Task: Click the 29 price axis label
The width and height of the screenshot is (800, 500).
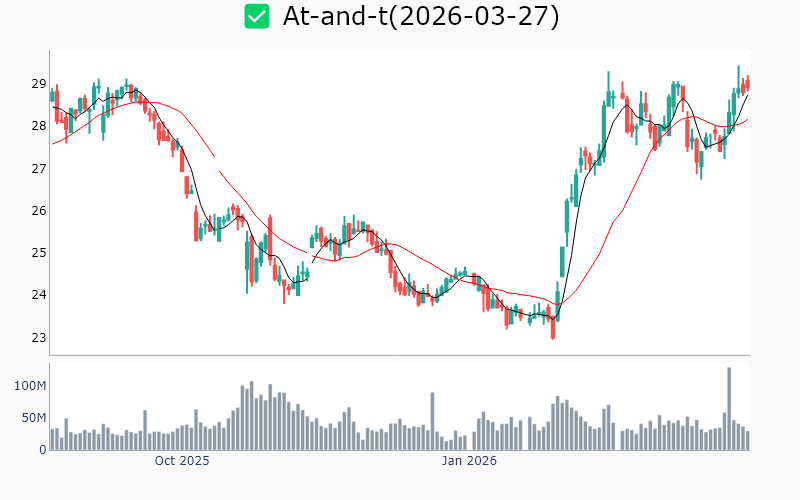Action: (39, 84)
